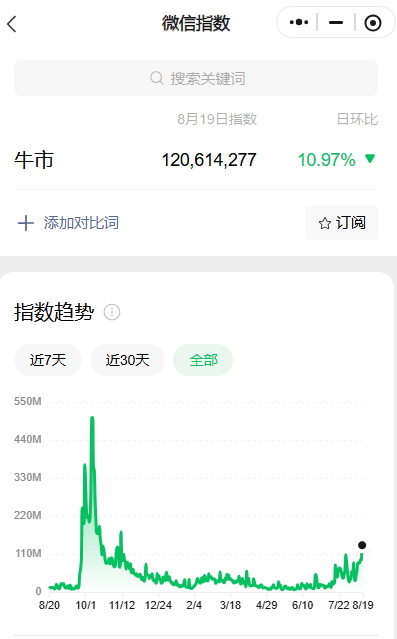Click the 4/29 x-axis date label
397x639 pixels.
[x=267, y=605]
